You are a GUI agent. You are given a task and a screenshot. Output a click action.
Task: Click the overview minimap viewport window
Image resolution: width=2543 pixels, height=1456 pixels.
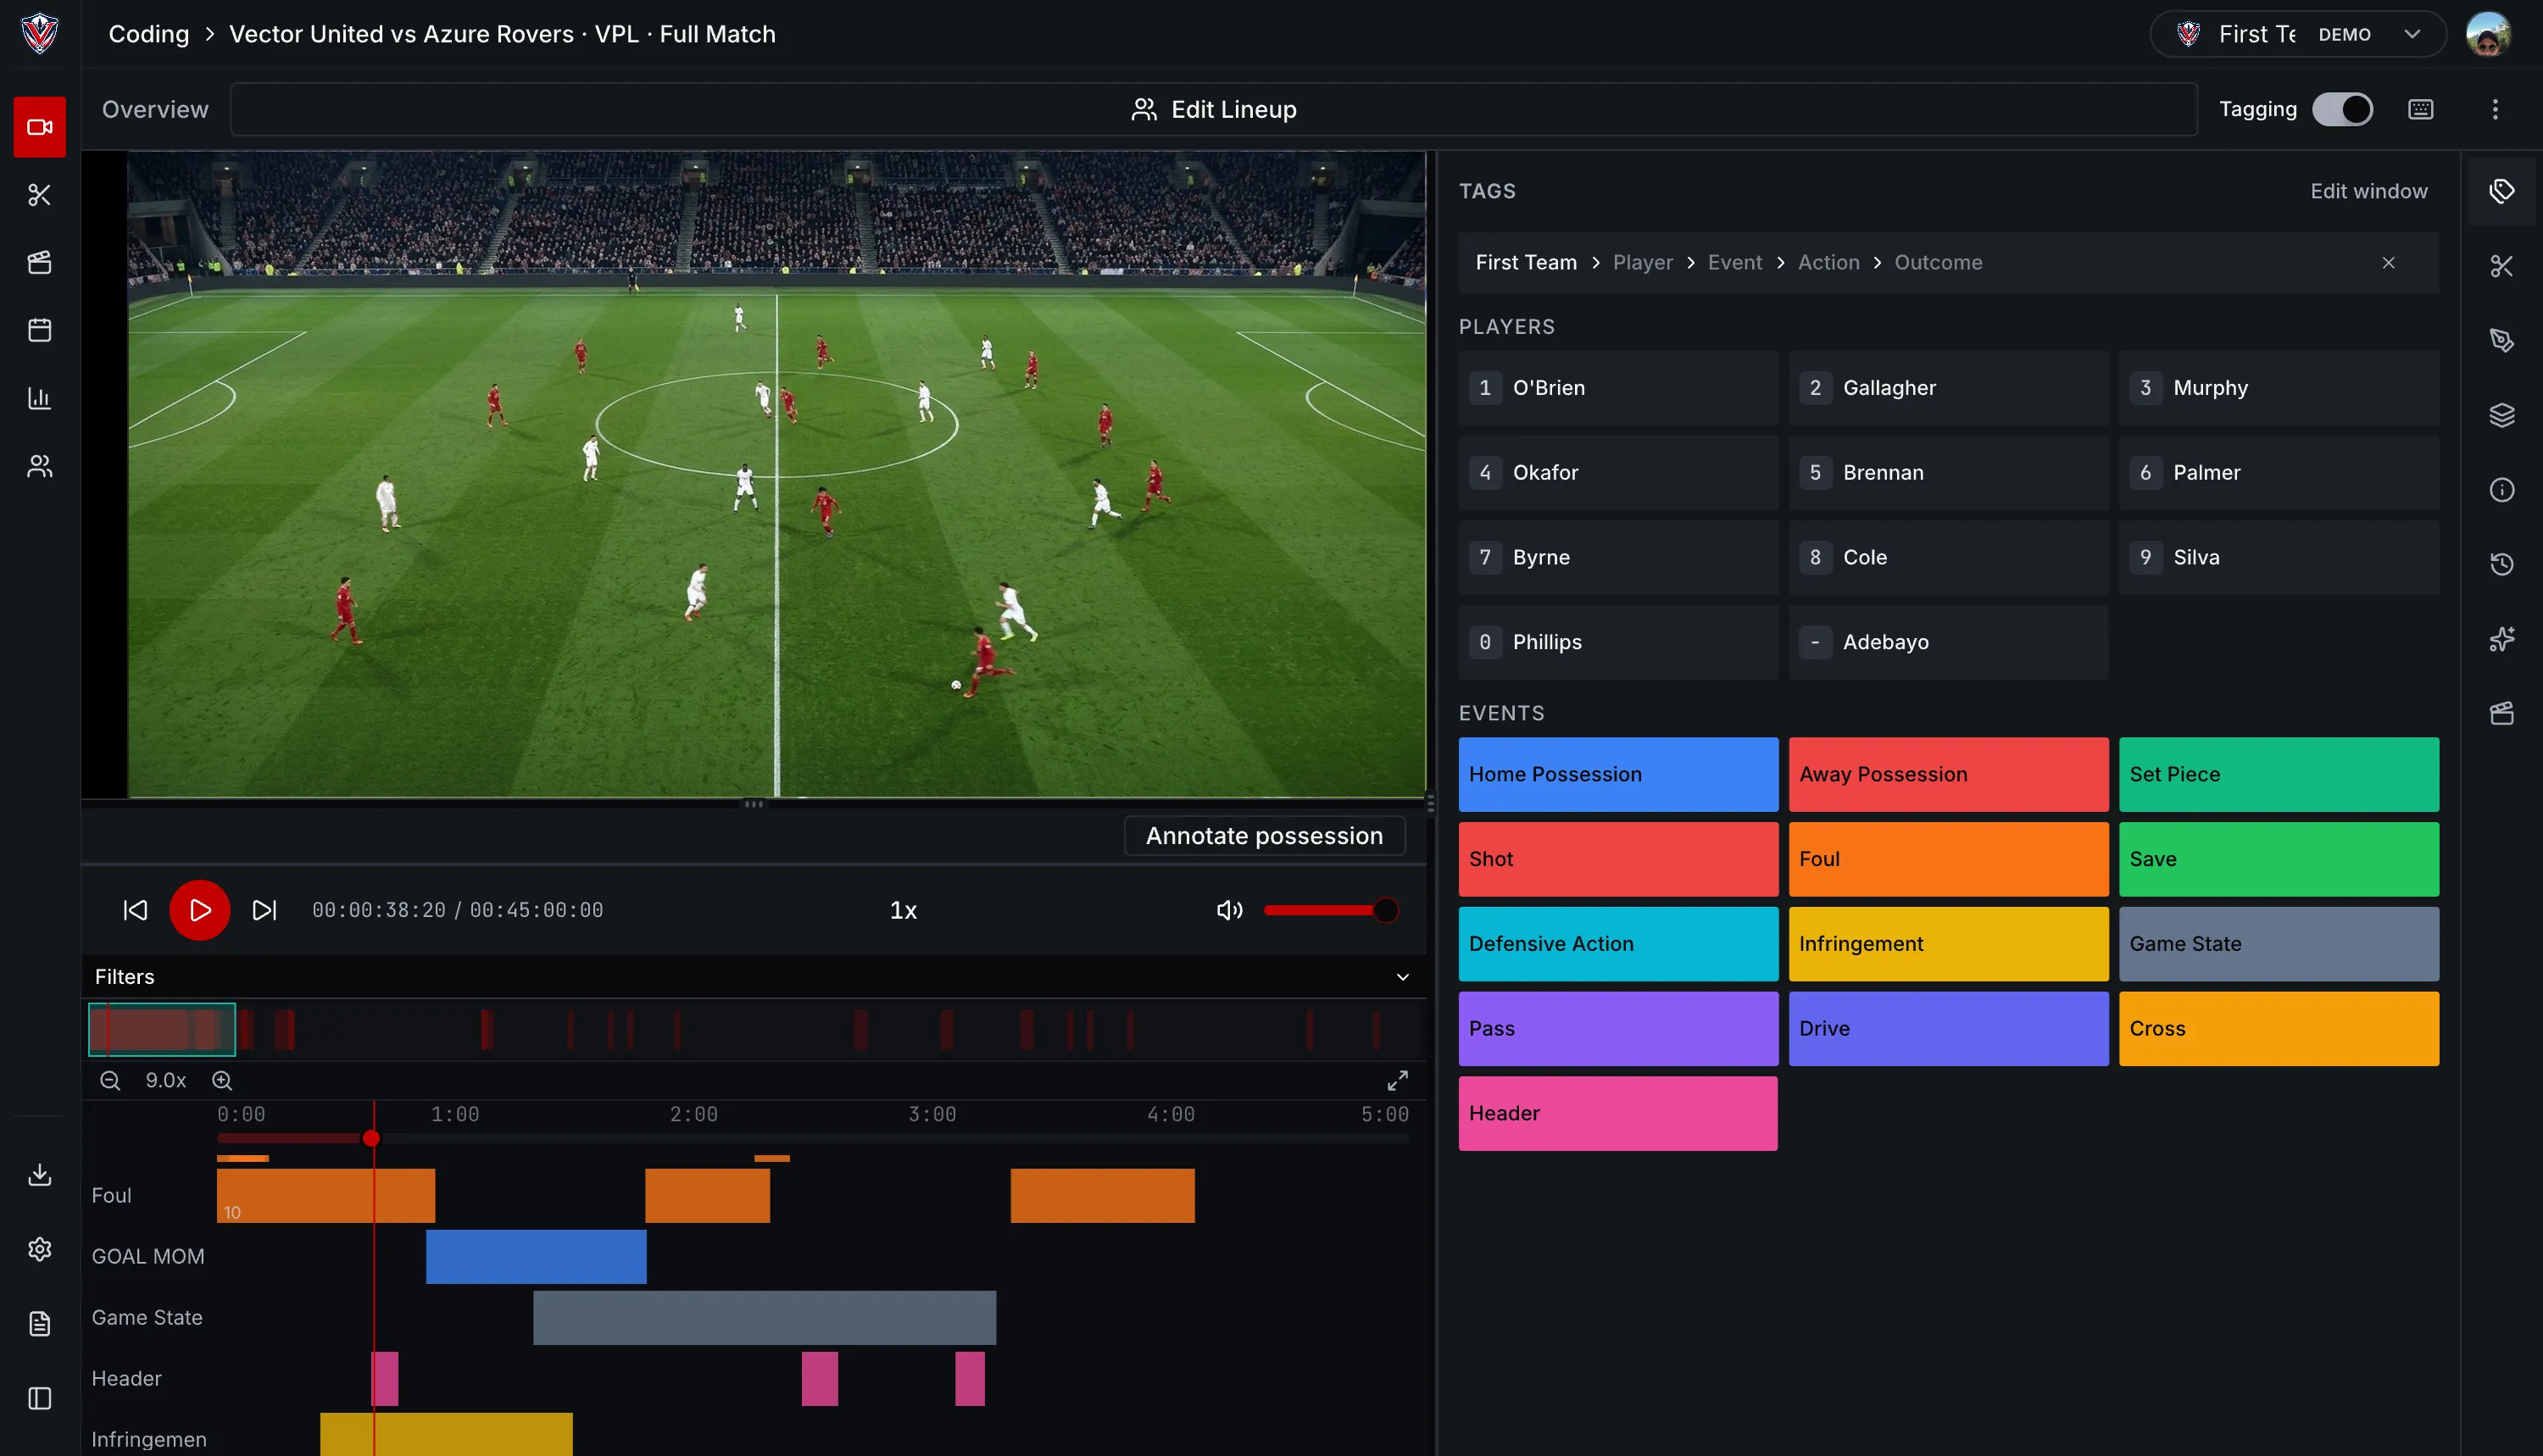click(162, 1029)
